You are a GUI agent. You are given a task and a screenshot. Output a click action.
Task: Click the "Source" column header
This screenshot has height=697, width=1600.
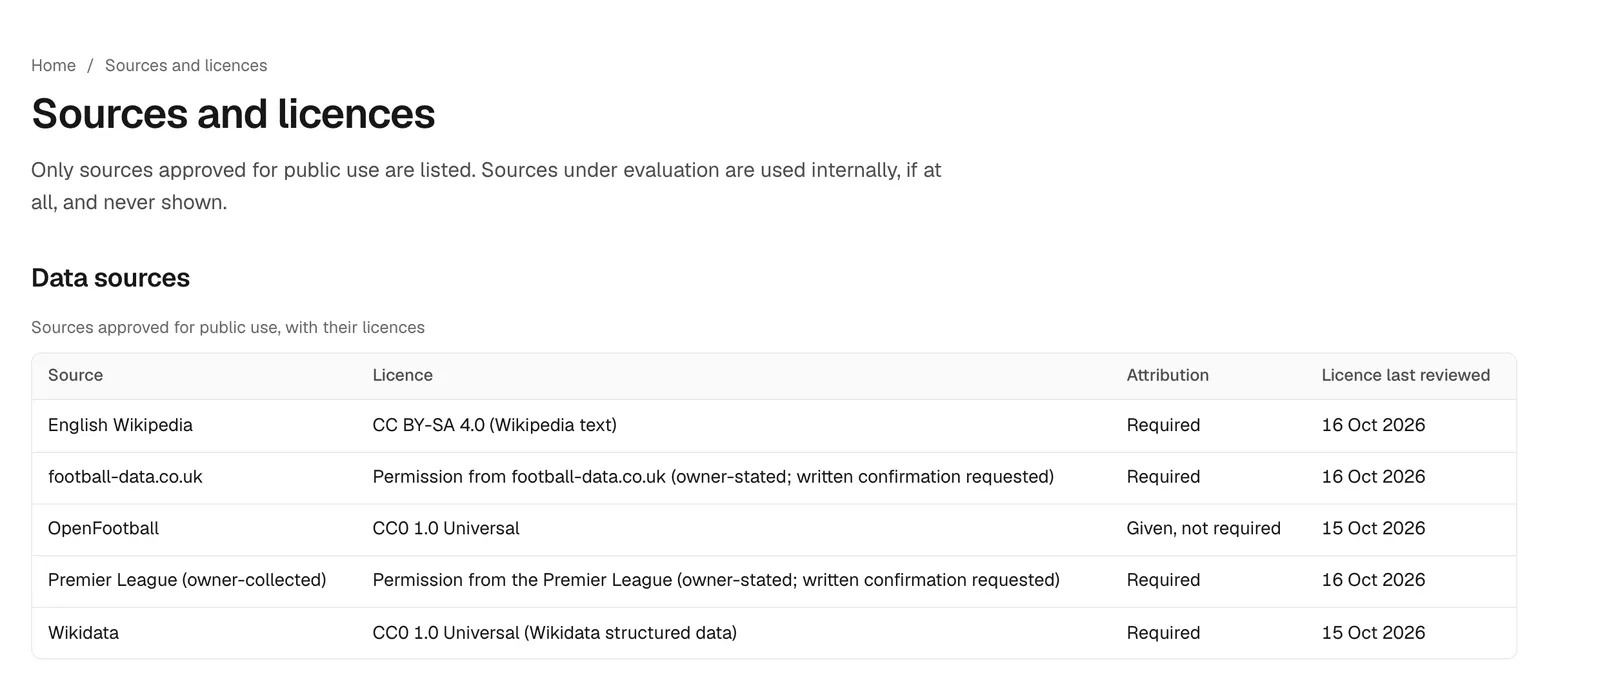coord(75,375)
